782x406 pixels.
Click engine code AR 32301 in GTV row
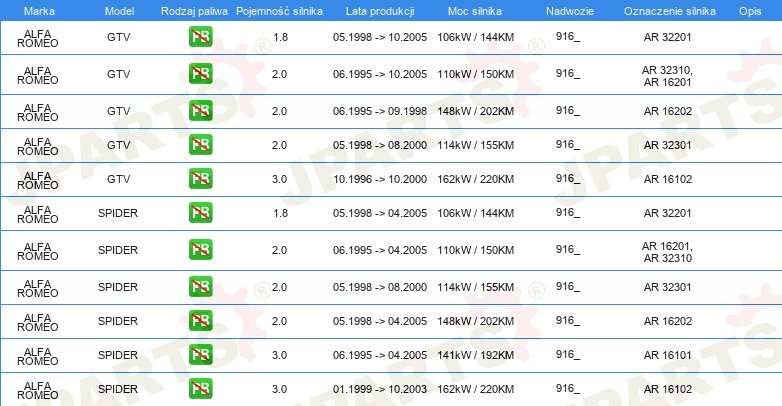(x=667, y=145)
